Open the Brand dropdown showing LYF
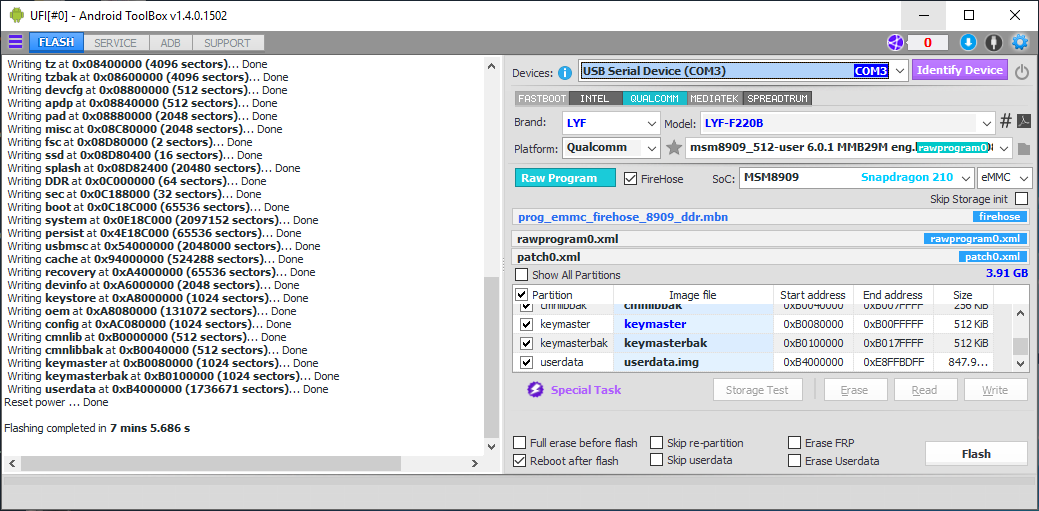Image resolution: width=1039 pixels, height=511 pixels. [x=610, y=123]
